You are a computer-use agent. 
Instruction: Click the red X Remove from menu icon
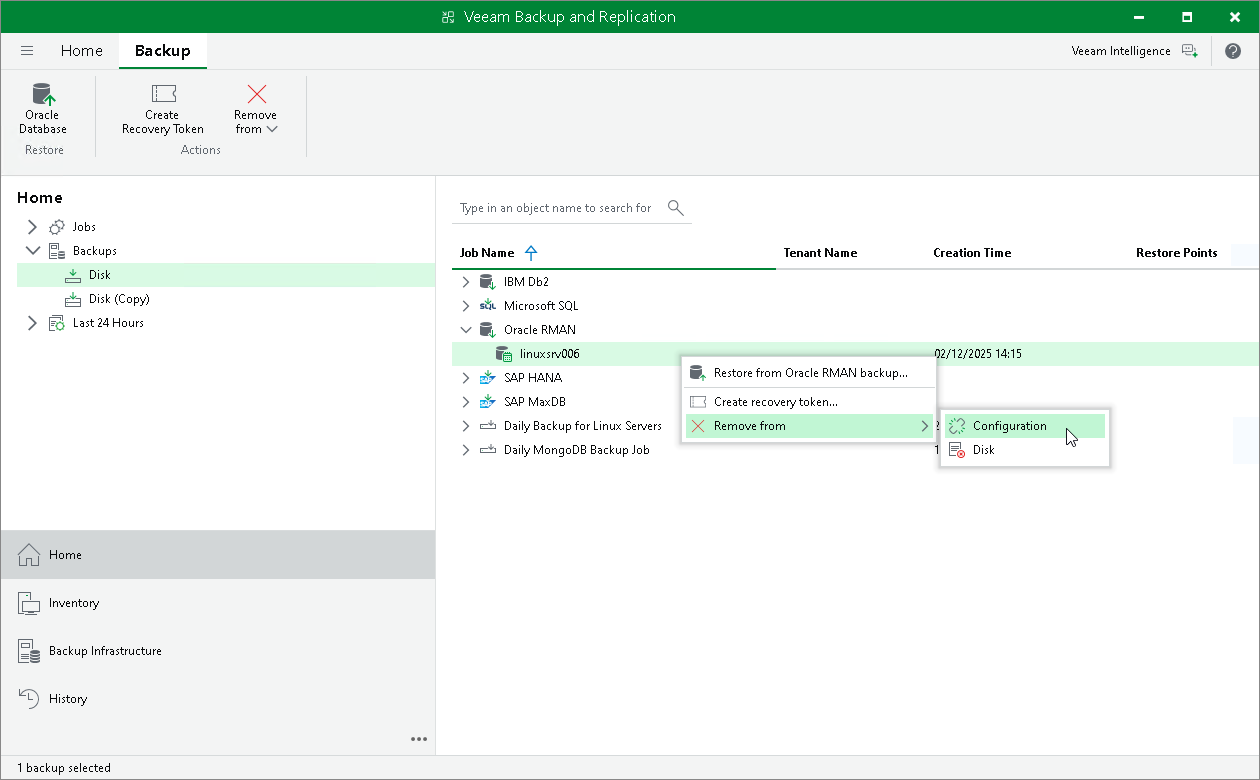click(x=698, y=426)
